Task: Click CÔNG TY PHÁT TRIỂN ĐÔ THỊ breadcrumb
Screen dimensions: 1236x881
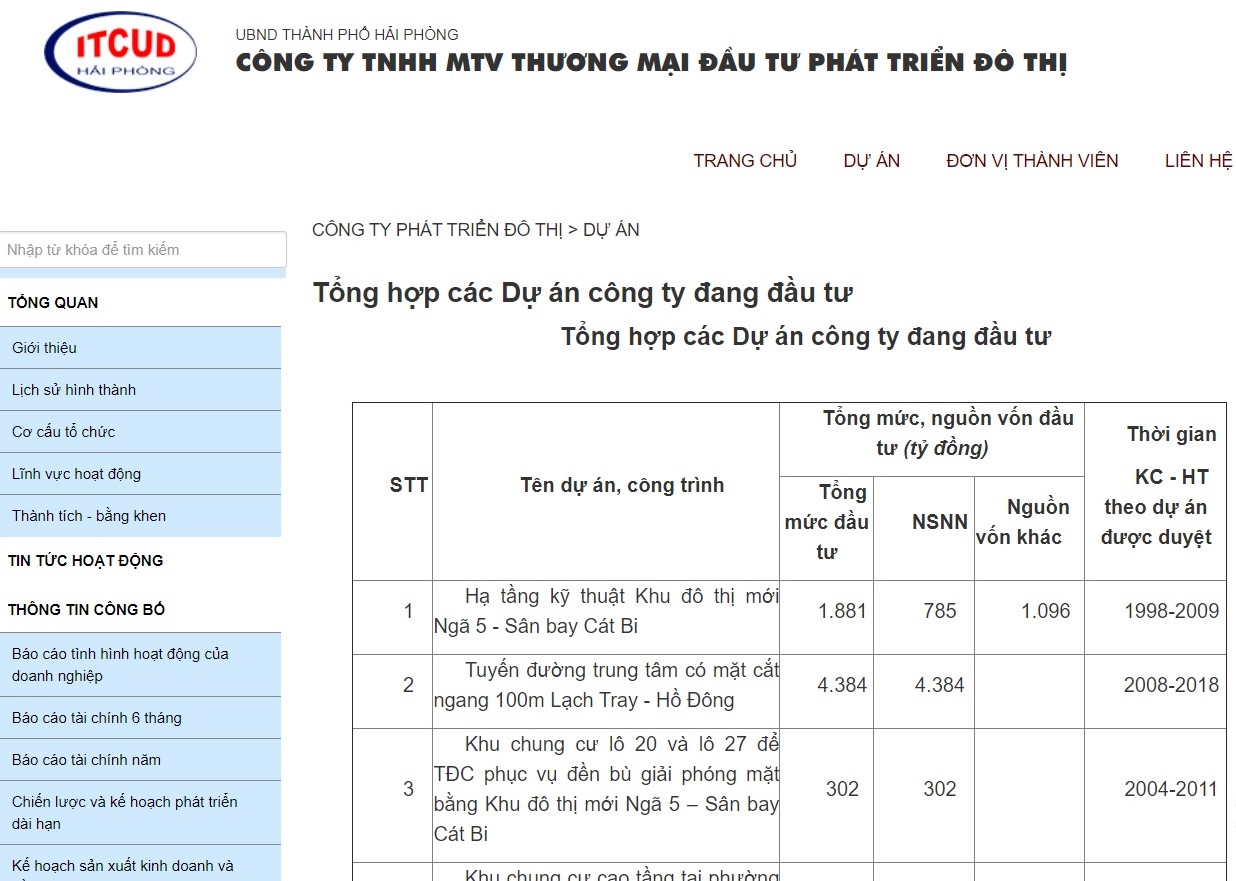Action: point(437,230)
